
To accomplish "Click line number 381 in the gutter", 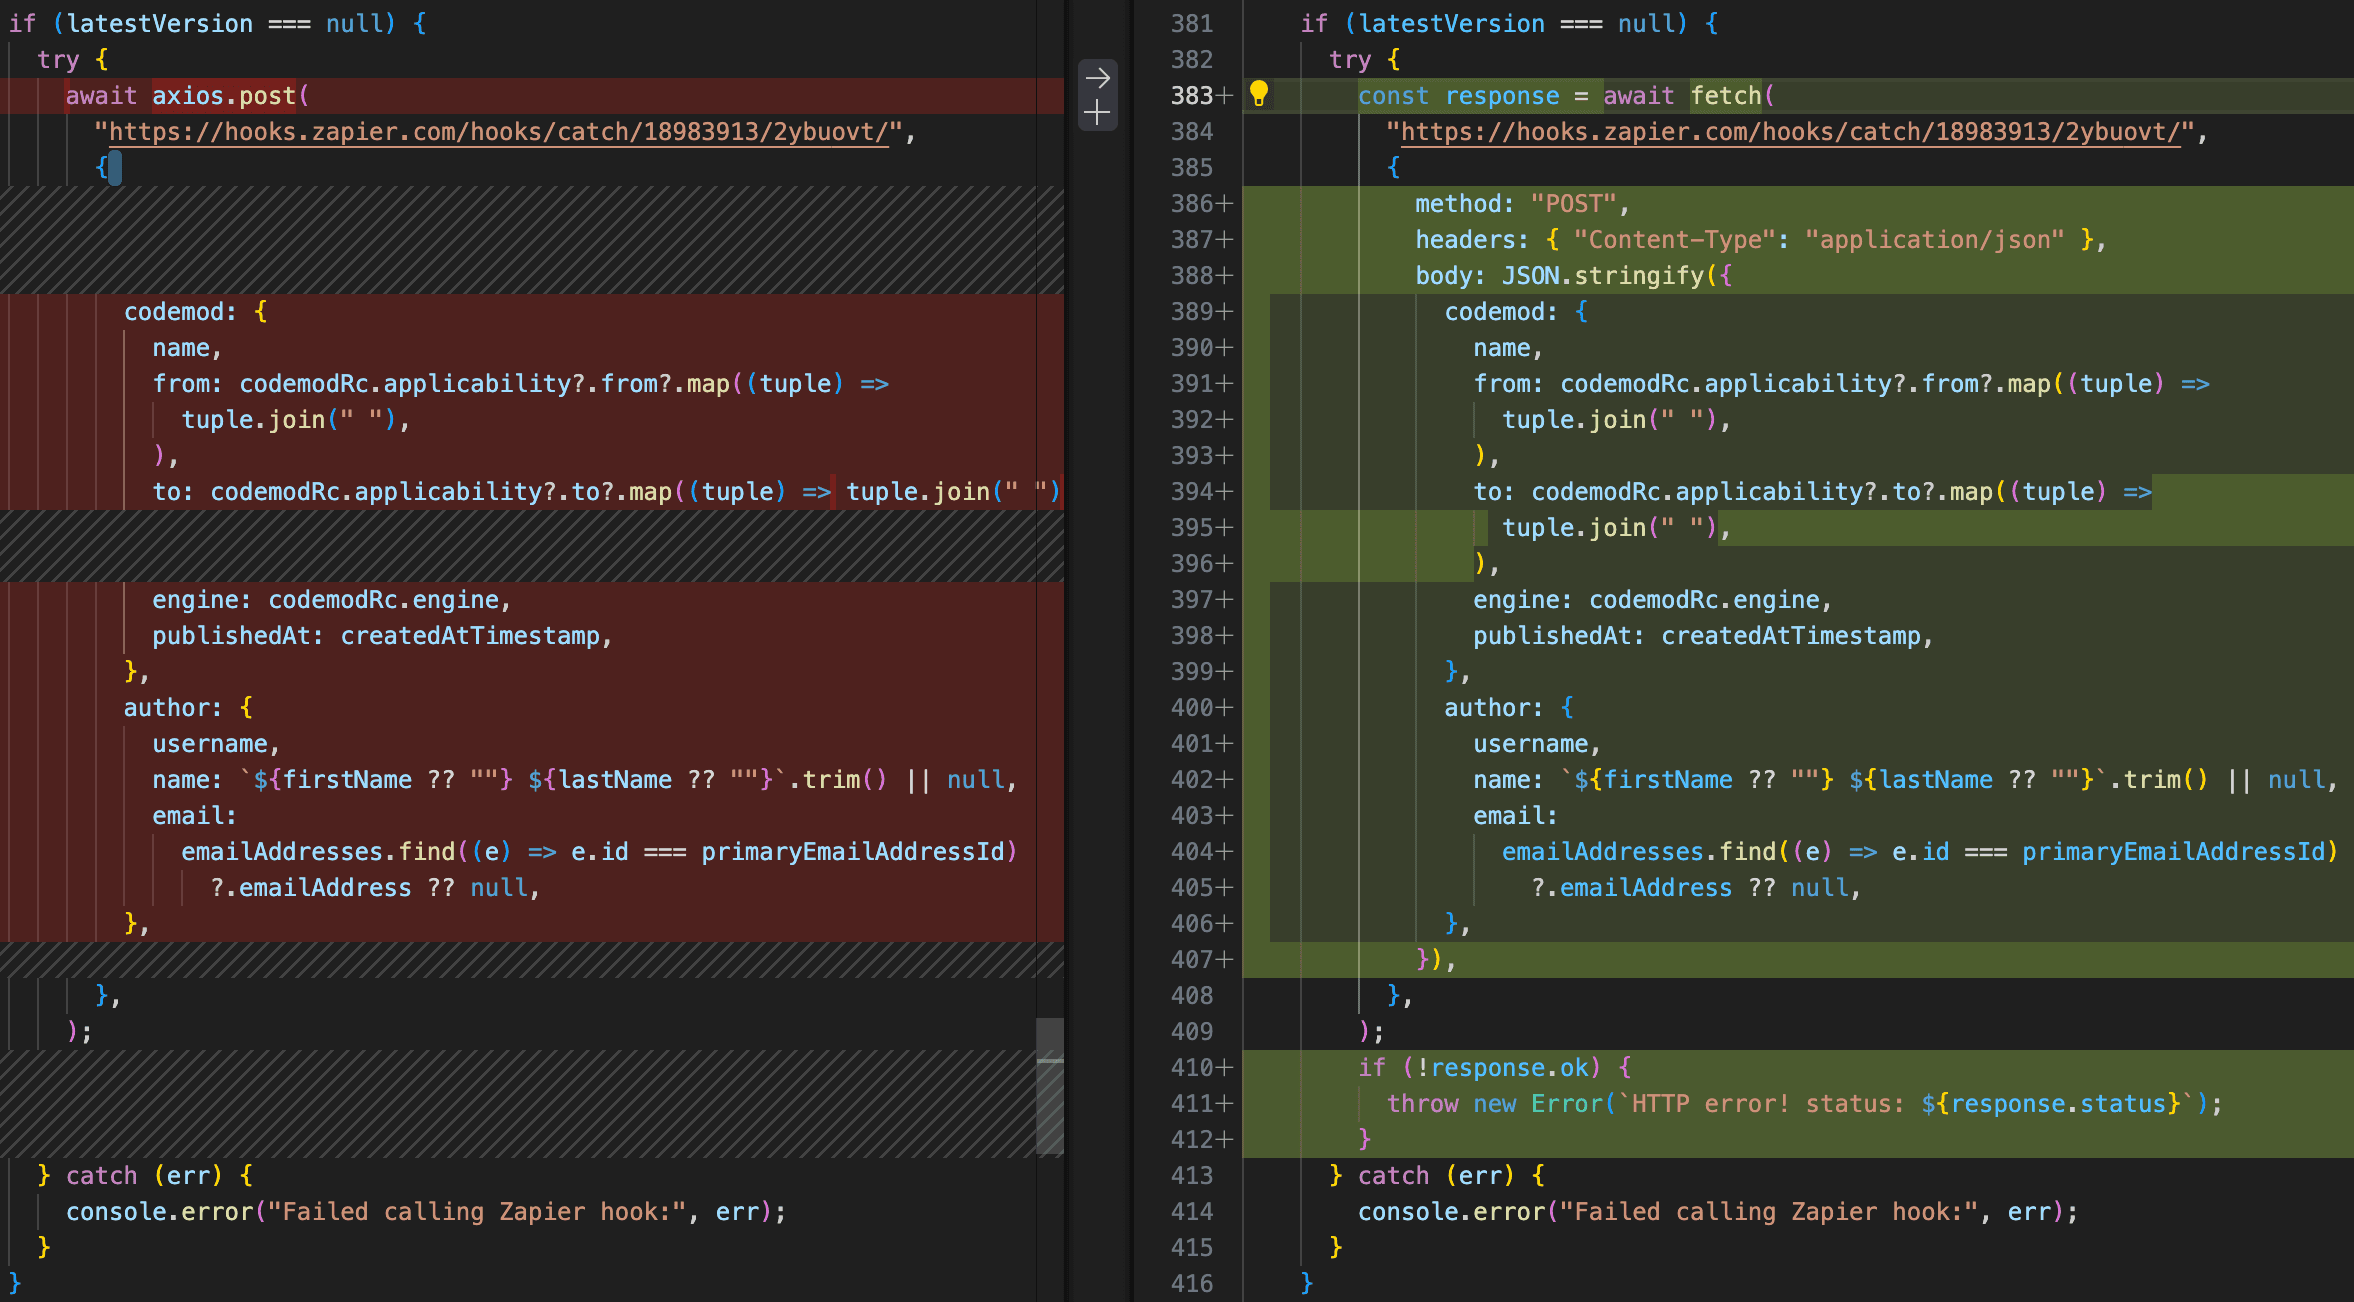I will click(x=1191, y=24).
